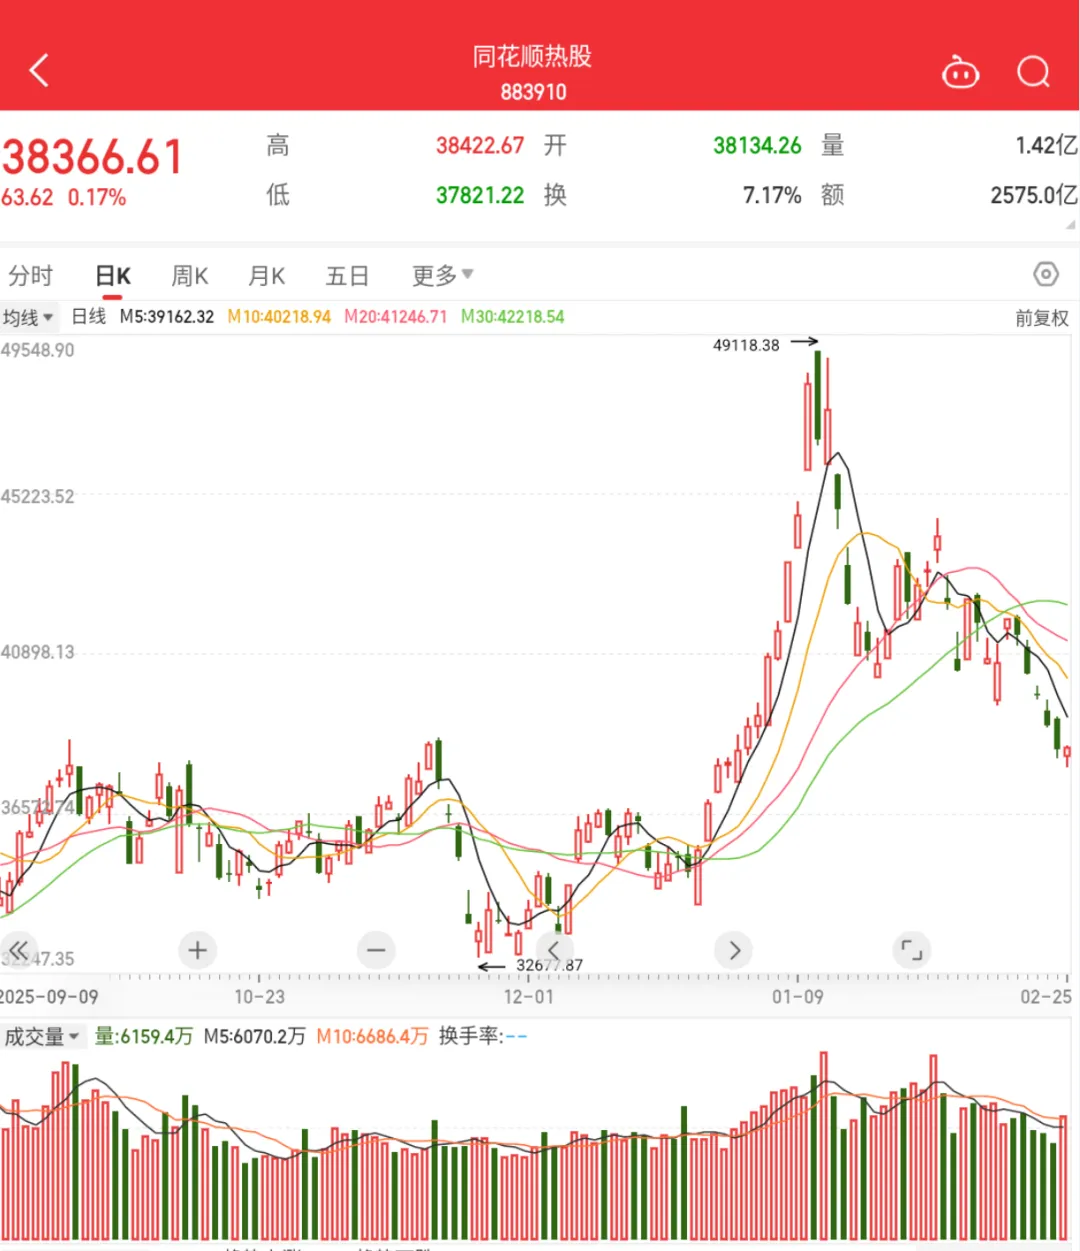Viewport: 1080px width, 1251px height.
Task: Go back with the left arrow
Action: [39, 71]
